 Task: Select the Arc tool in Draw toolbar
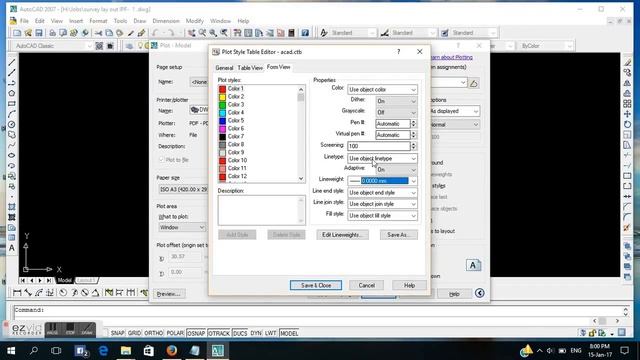12,114
